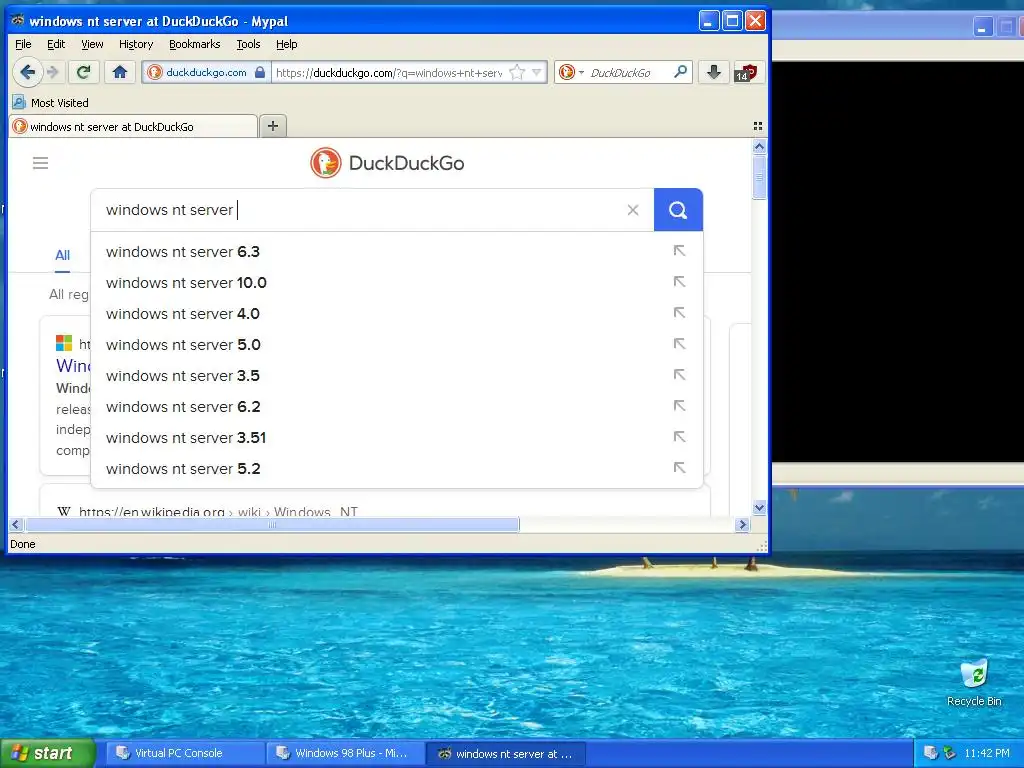Select suggestion windows nt server 10.0
Viewport: 1024px width, 768px height.
click(396, 283)
